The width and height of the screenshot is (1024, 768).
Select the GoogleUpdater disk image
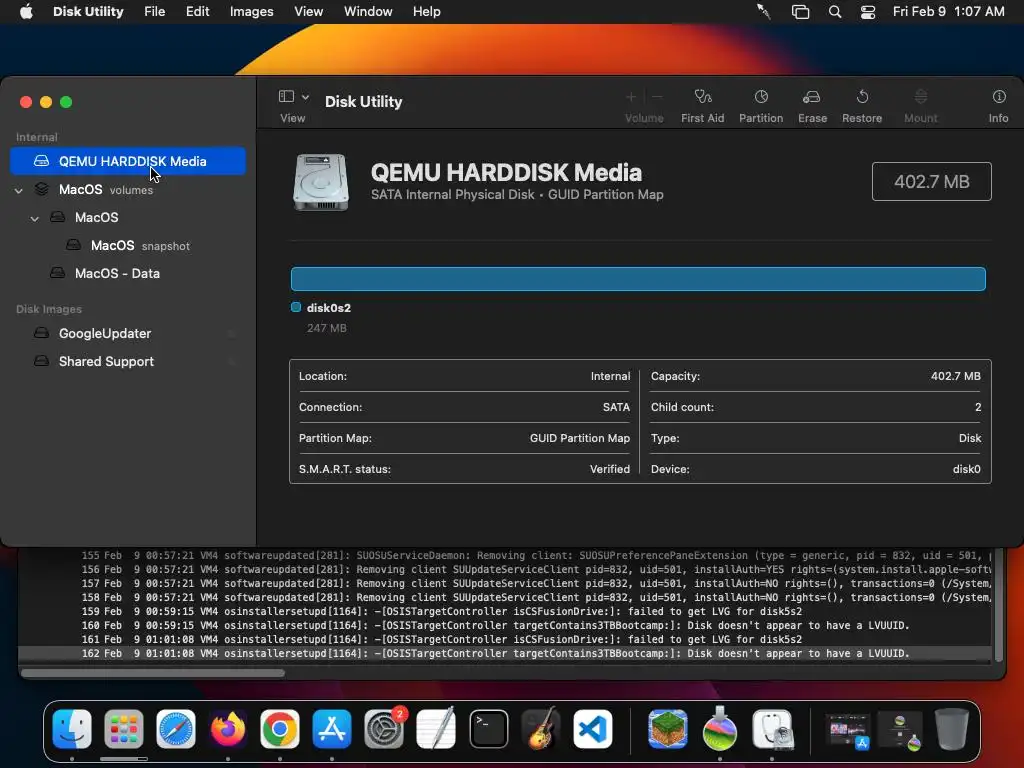128,334
